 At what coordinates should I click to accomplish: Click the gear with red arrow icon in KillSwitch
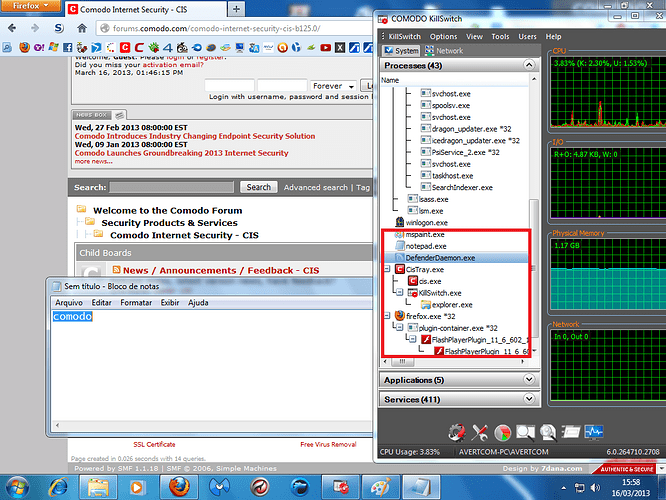[457, 432]
